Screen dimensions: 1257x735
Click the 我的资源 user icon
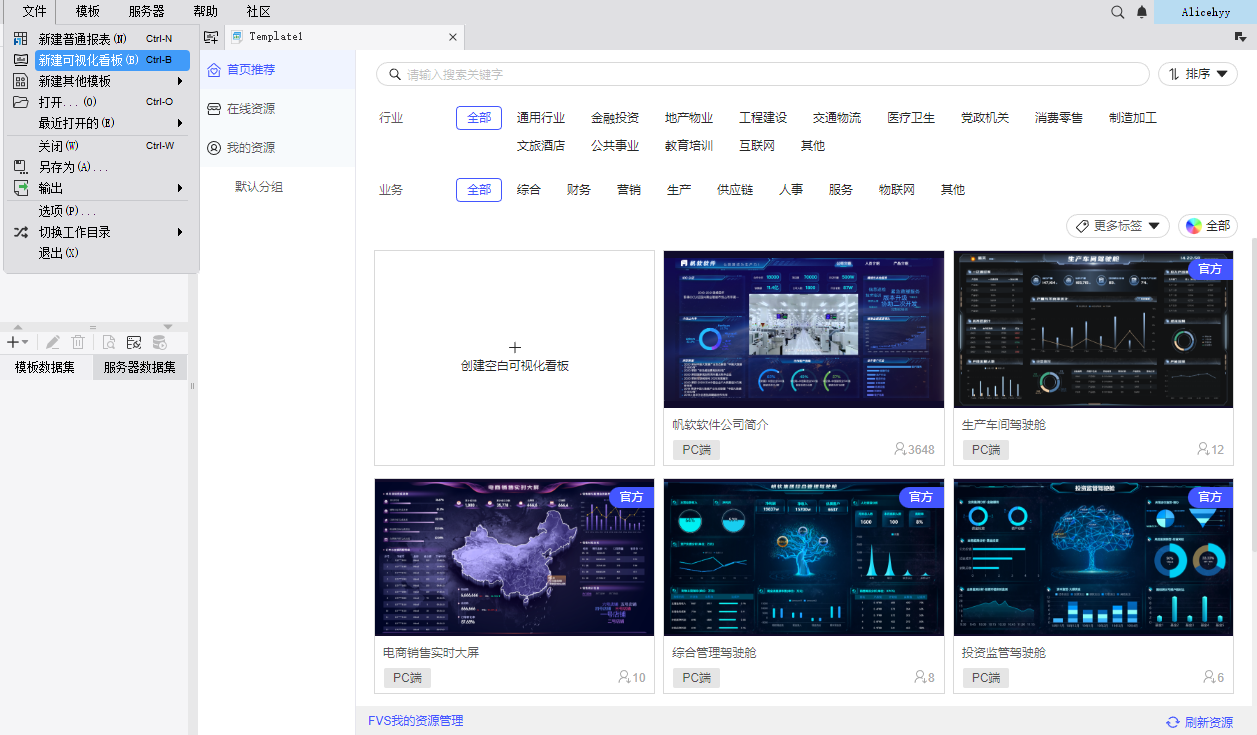[x=213, y=148]
